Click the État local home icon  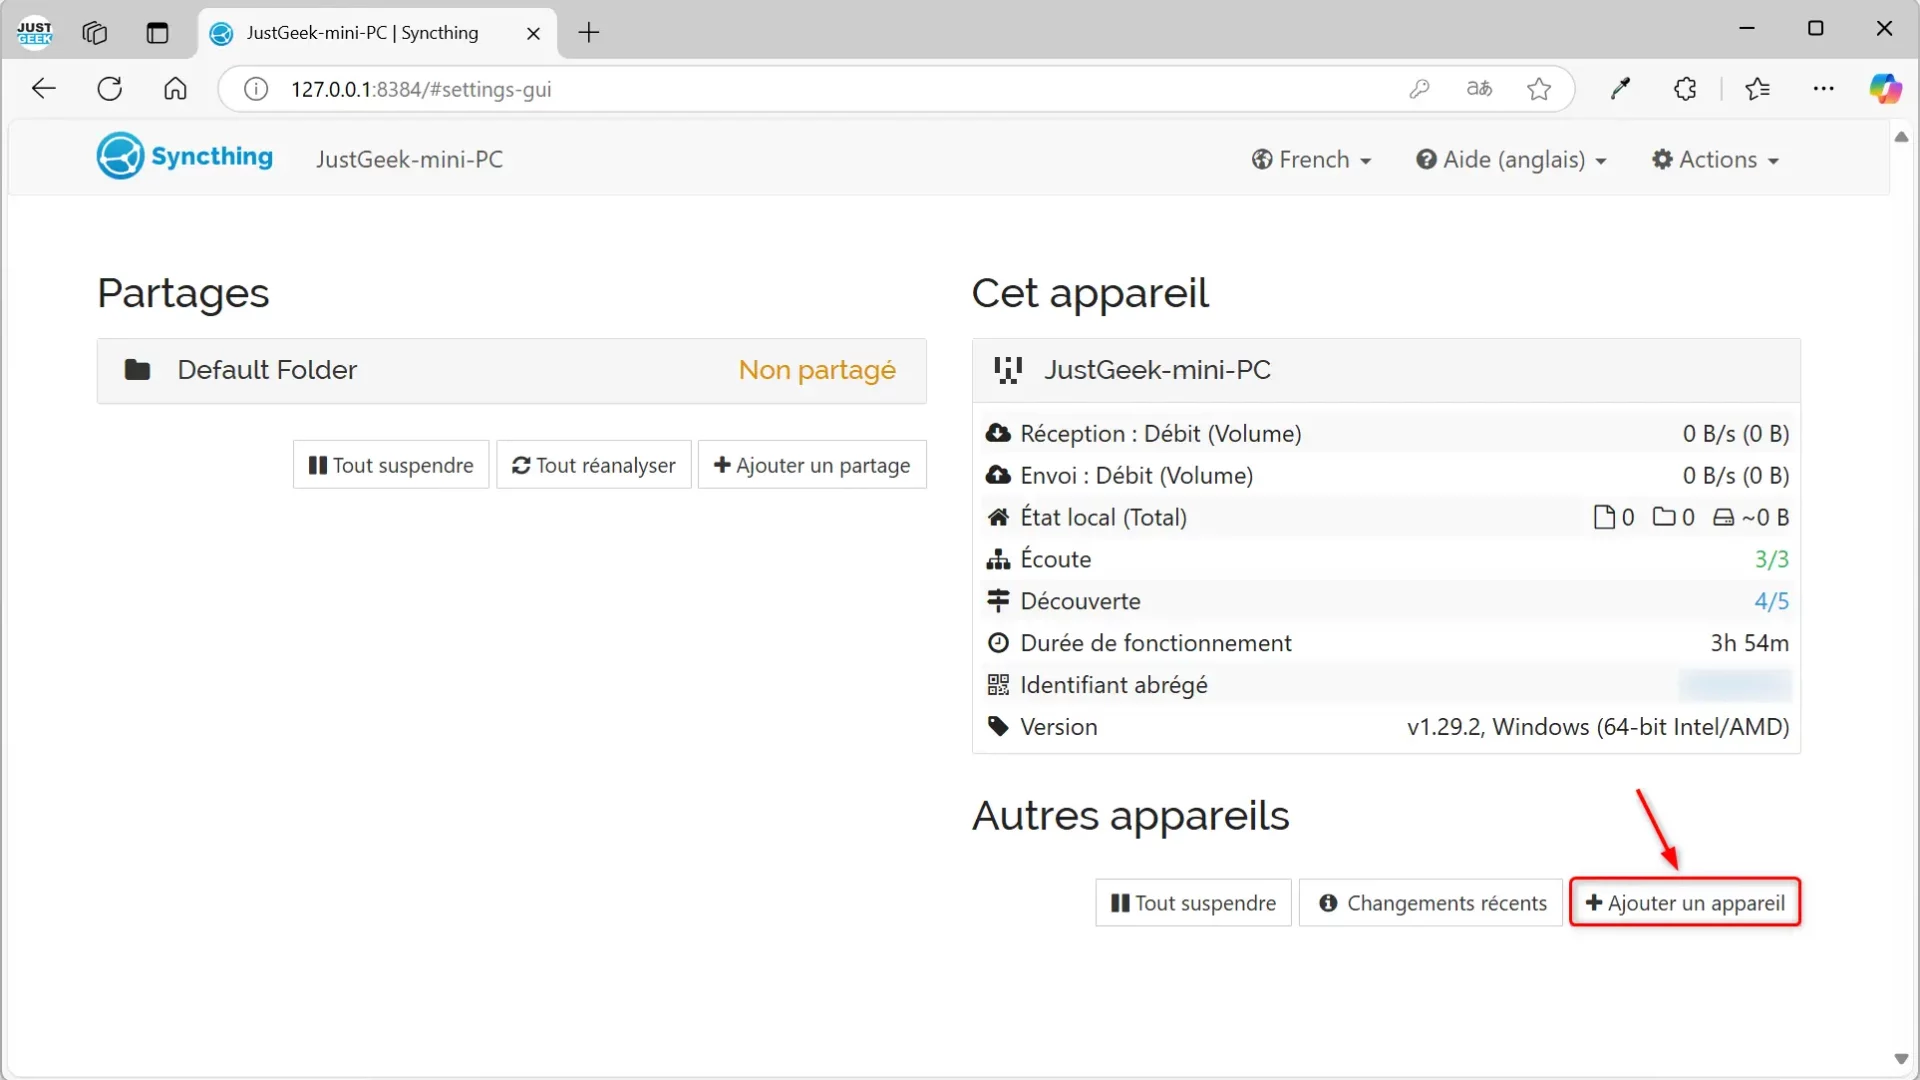tap(998, 517)
